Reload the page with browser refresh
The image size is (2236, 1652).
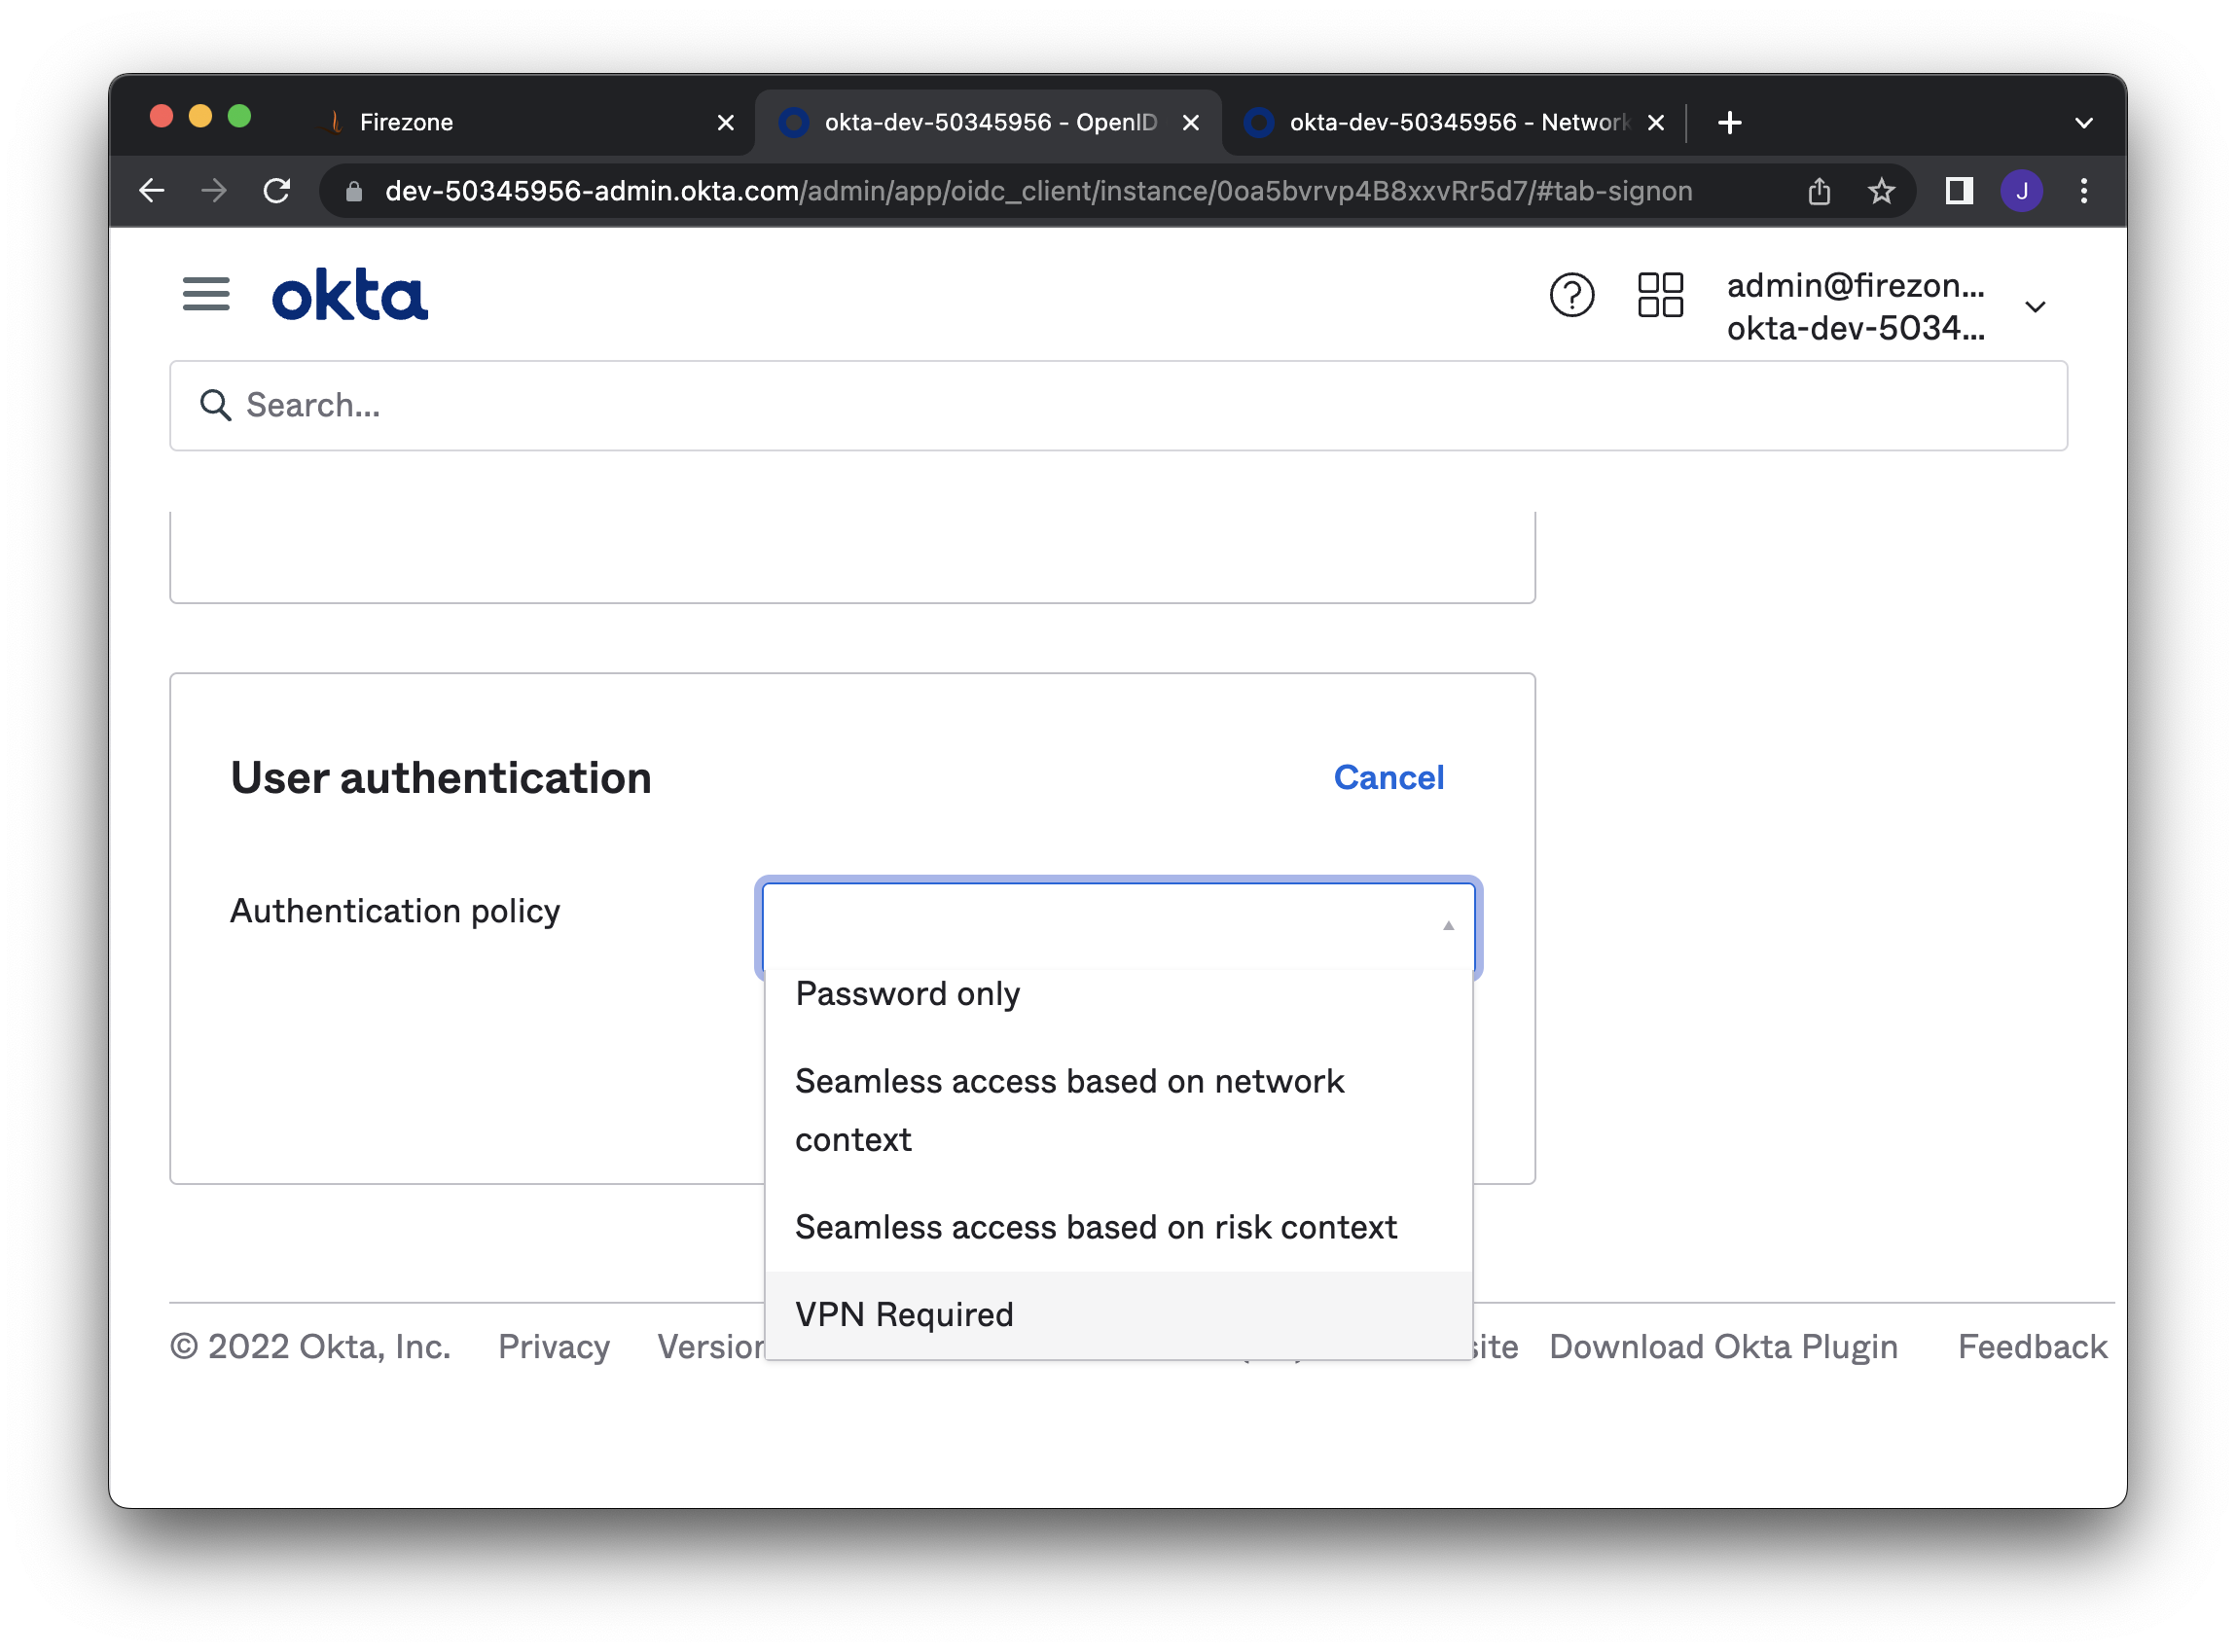point(277,191)
